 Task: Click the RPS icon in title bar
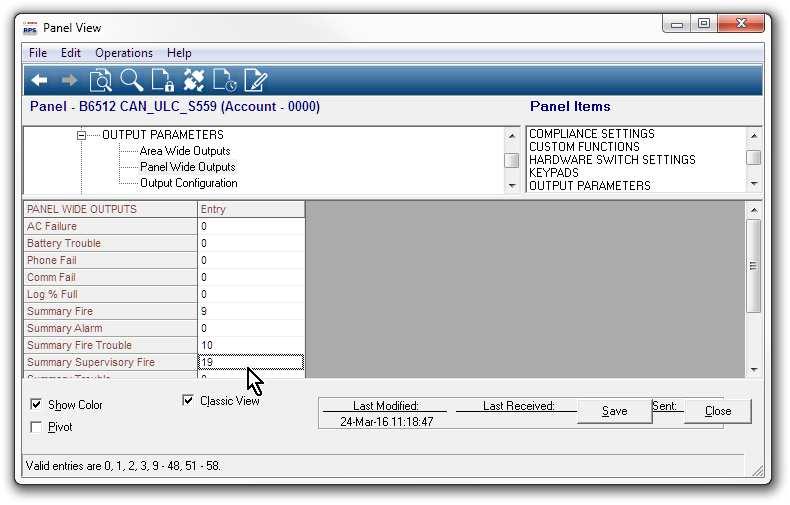(x=30, y=28)
